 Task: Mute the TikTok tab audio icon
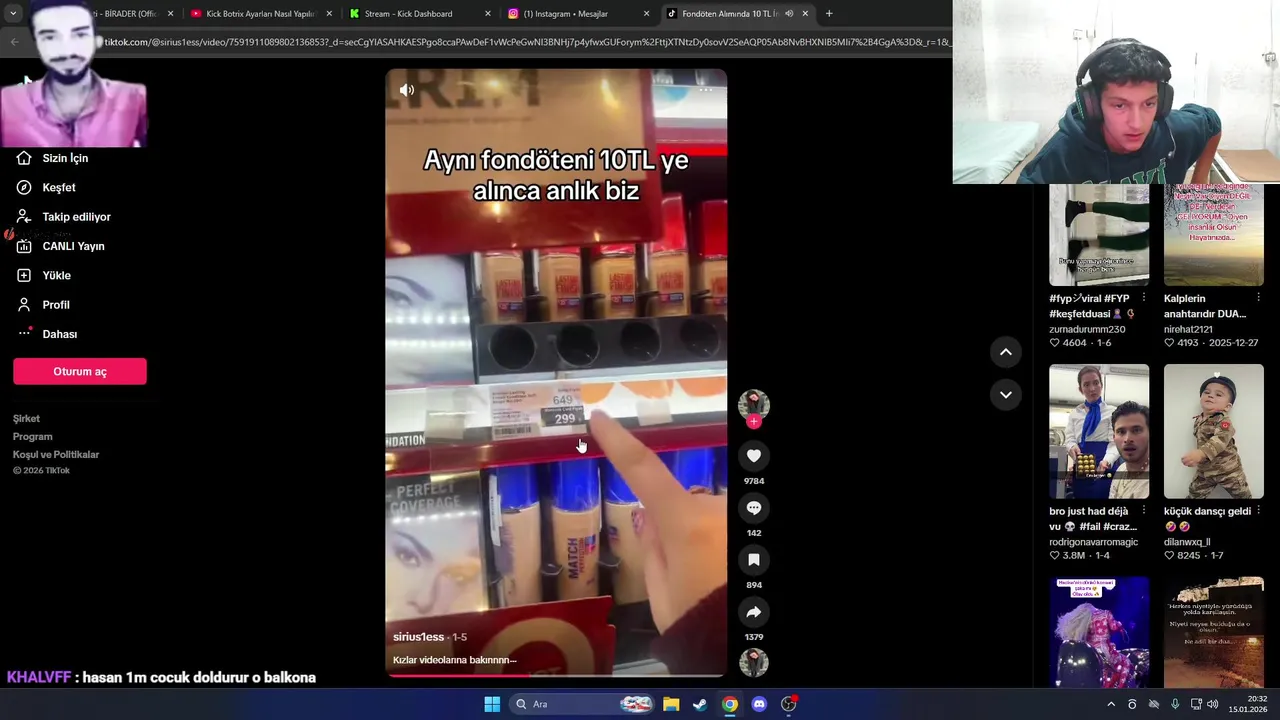789,14
